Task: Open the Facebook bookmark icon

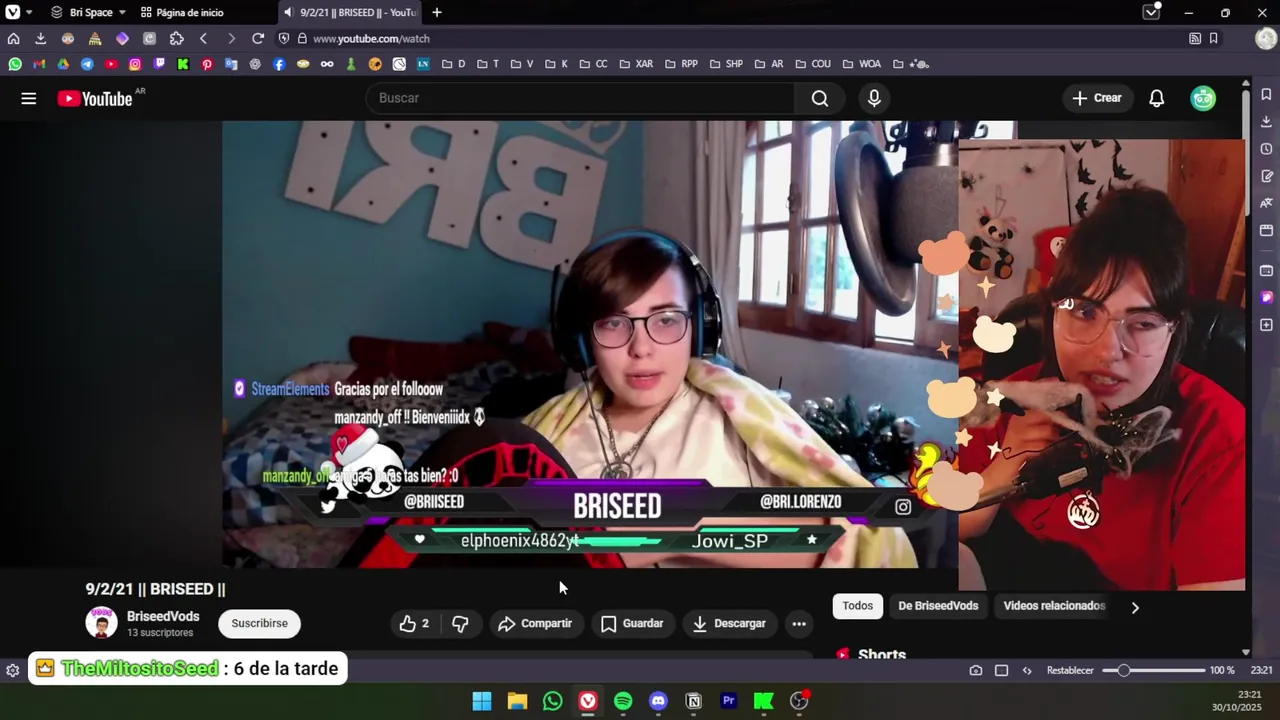Action: [279, 64]
